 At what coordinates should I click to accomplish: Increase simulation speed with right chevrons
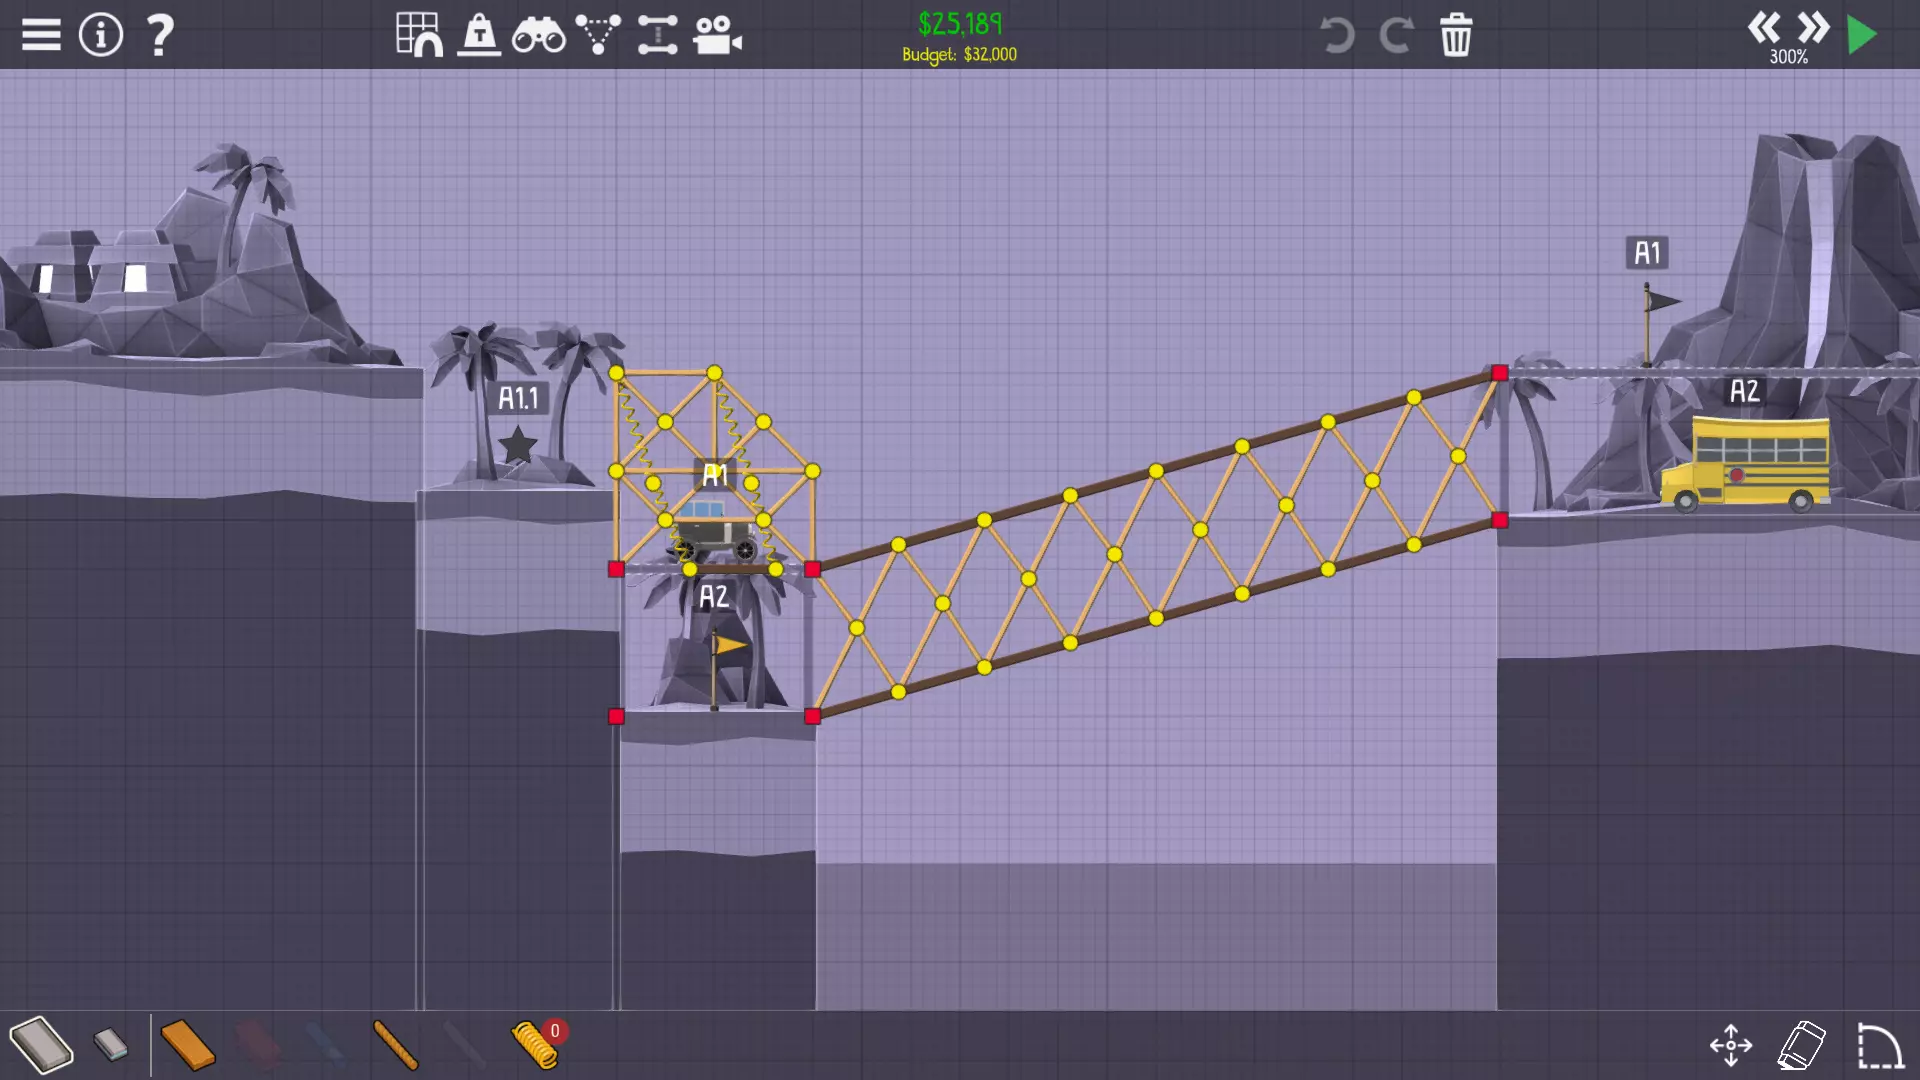tap(1813, 27)
